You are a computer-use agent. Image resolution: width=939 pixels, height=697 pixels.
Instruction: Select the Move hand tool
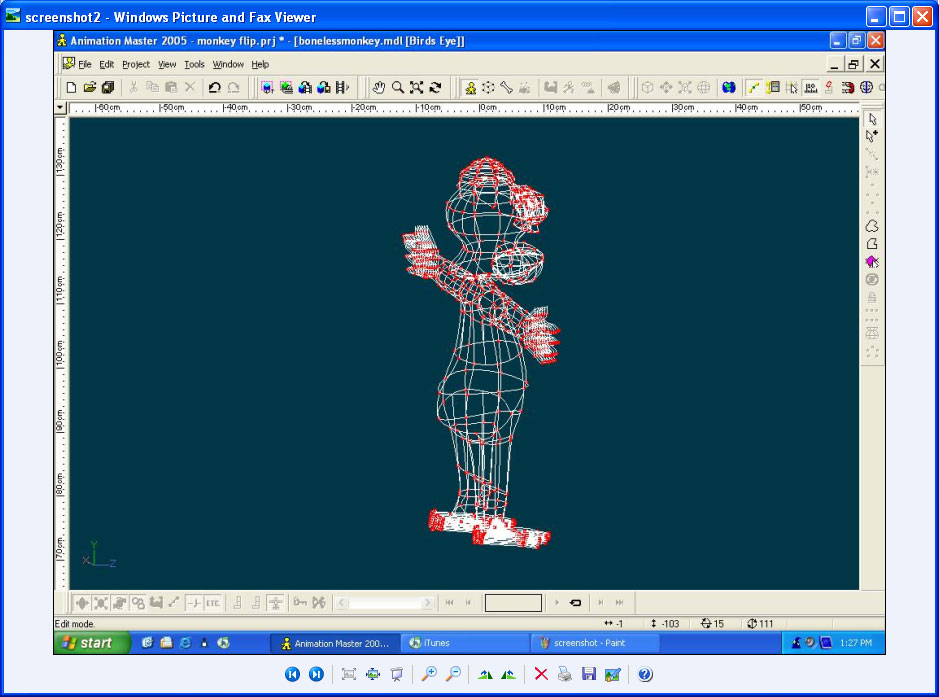coord(379,88)
